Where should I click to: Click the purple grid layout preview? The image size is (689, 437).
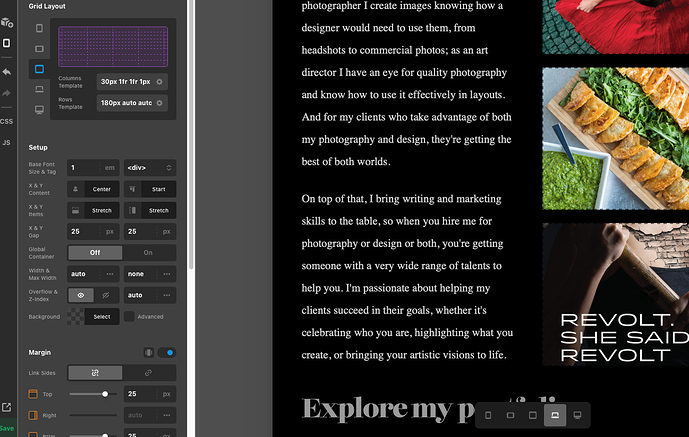coord(113,47)
